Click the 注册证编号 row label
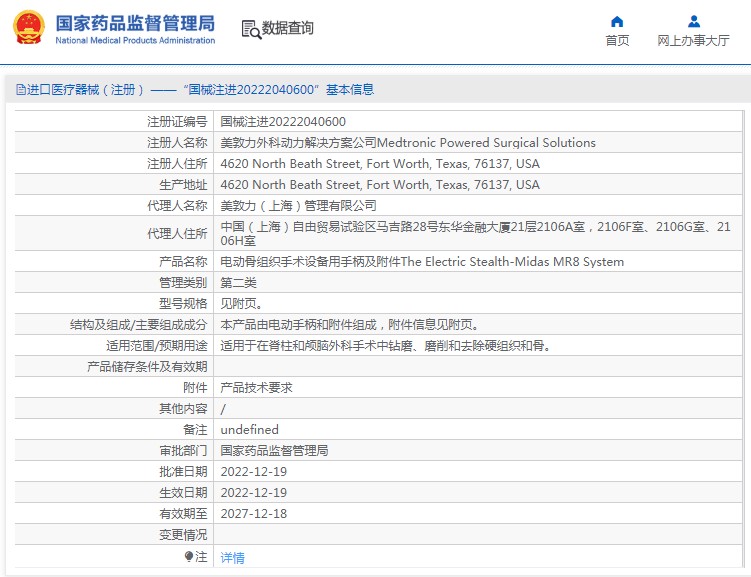The image size is (751, 577). point(177,122)
